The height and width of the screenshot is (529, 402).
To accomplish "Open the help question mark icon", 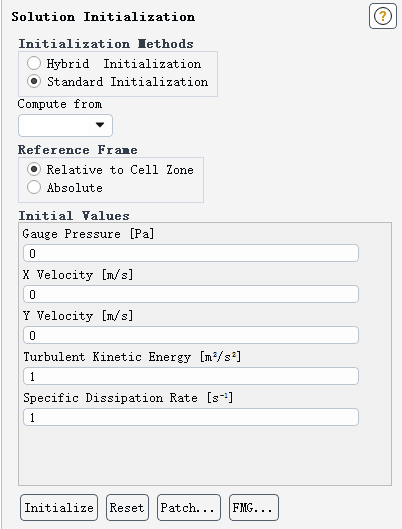I will [x=382, y=16].
